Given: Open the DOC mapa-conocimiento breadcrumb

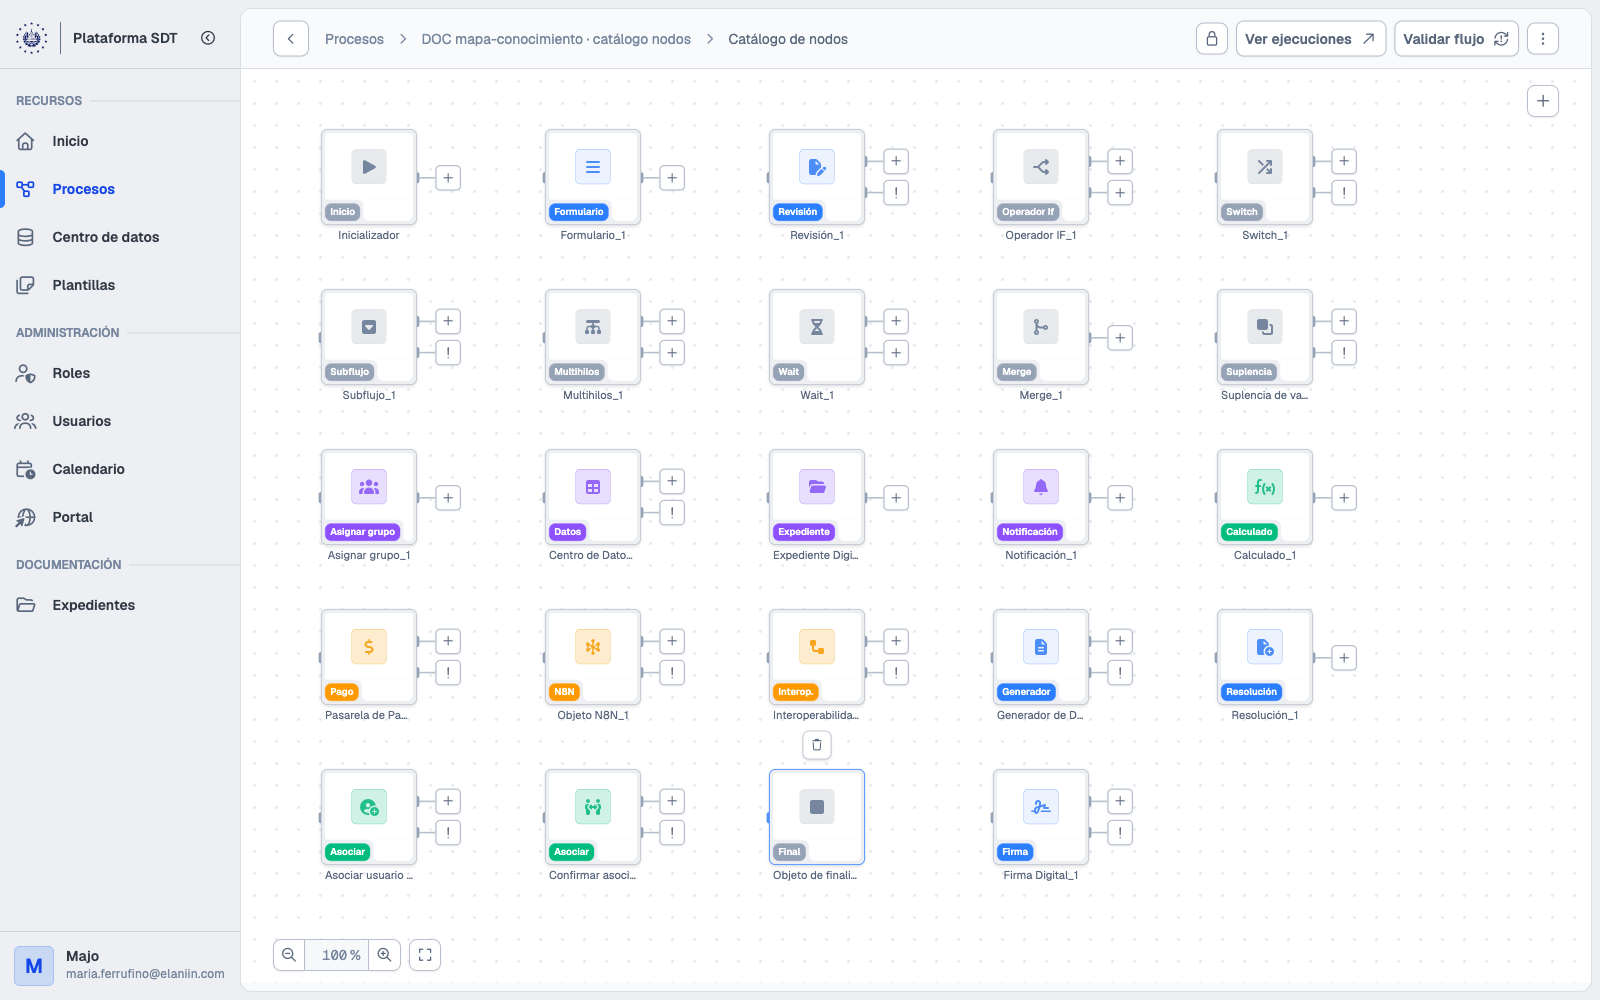Looking at the screenshot, I should (x=556, y=39).
